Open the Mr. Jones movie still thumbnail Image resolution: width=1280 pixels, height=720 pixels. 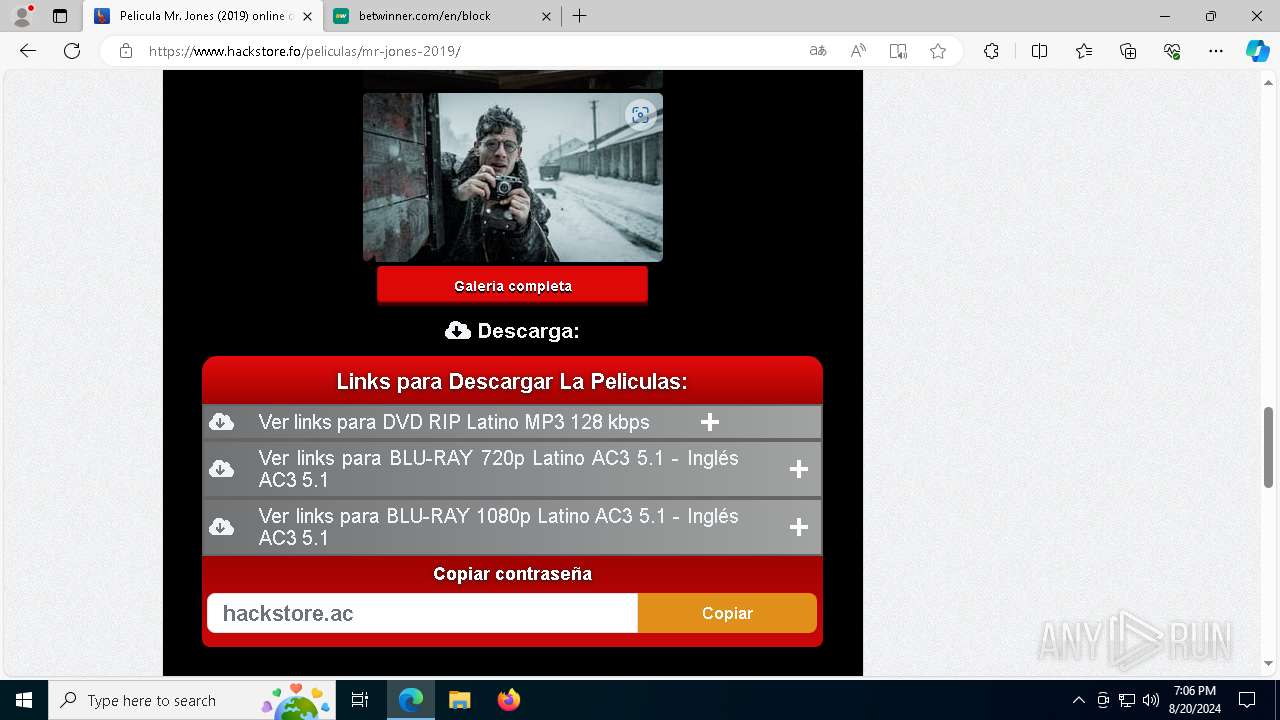point(512,177)
